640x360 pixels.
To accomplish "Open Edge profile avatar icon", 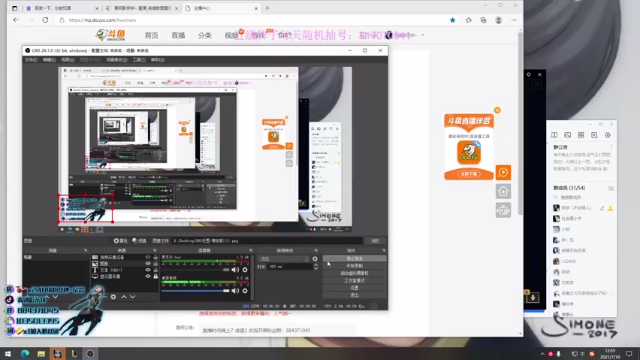I will click(x=498, y=20).
